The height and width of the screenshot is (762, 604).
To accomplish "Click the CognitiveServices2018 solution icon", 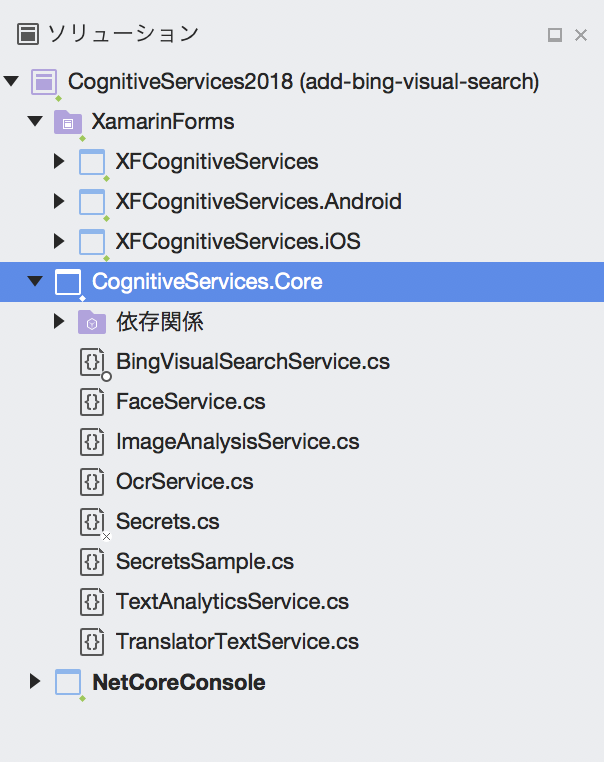I will [44, 82].
